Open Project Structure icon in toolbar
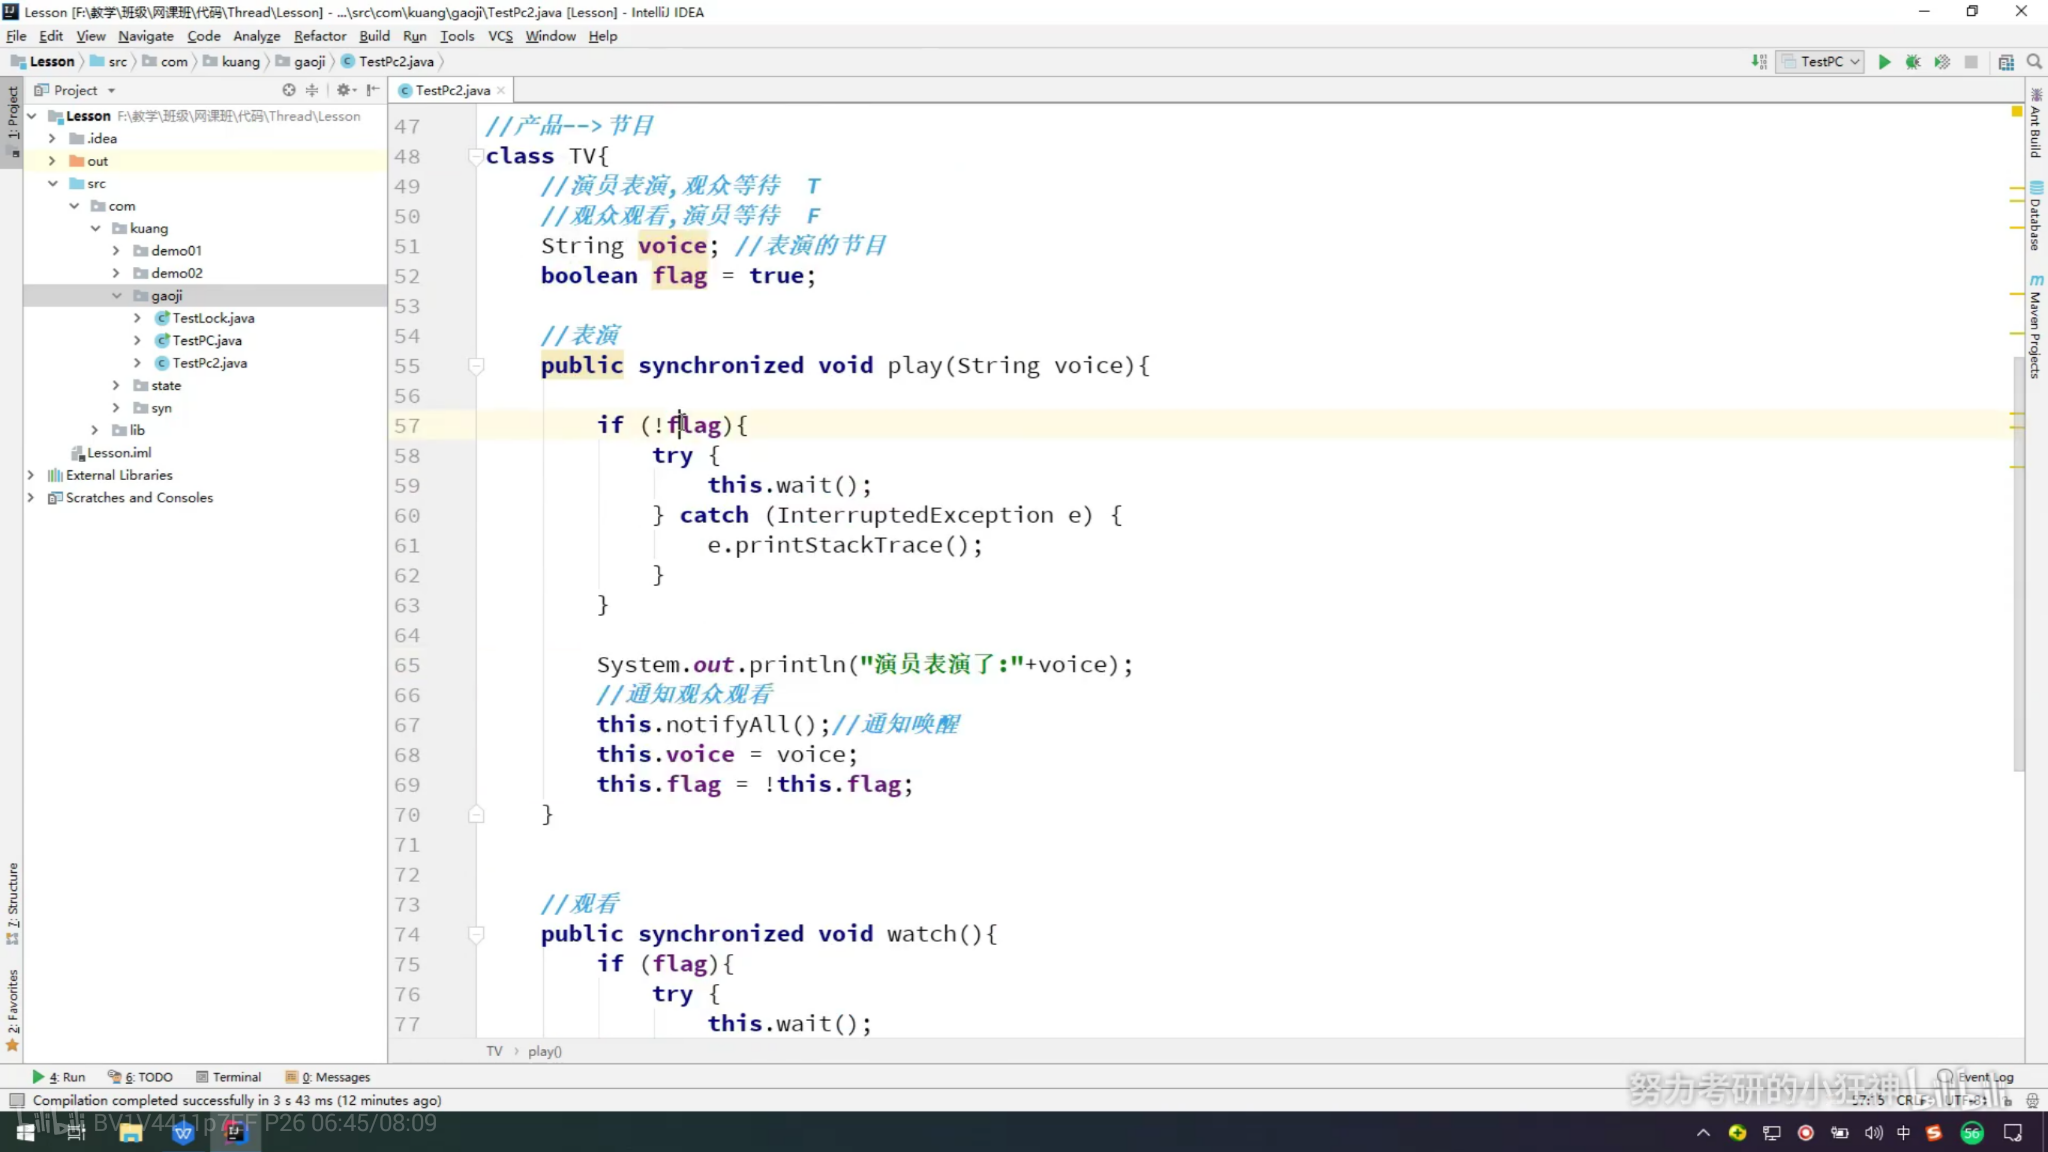This screenshot has height=1152, width=2048. 2006,62
